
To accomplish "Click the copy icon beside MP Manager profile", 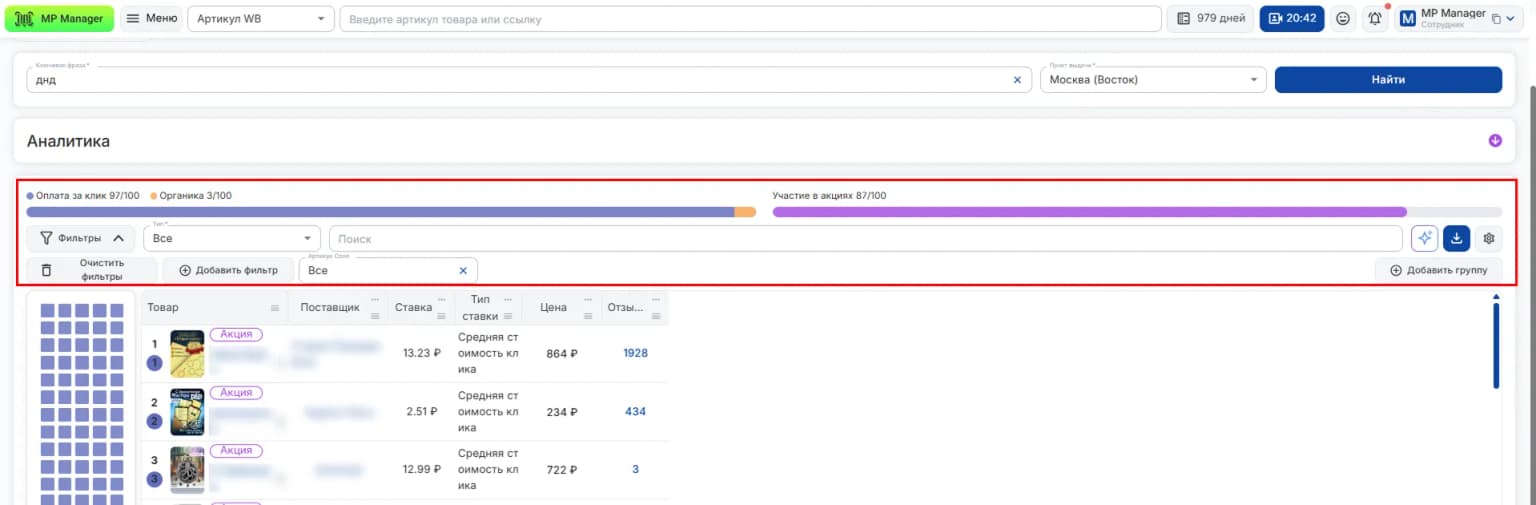I will pos(1496,18).
